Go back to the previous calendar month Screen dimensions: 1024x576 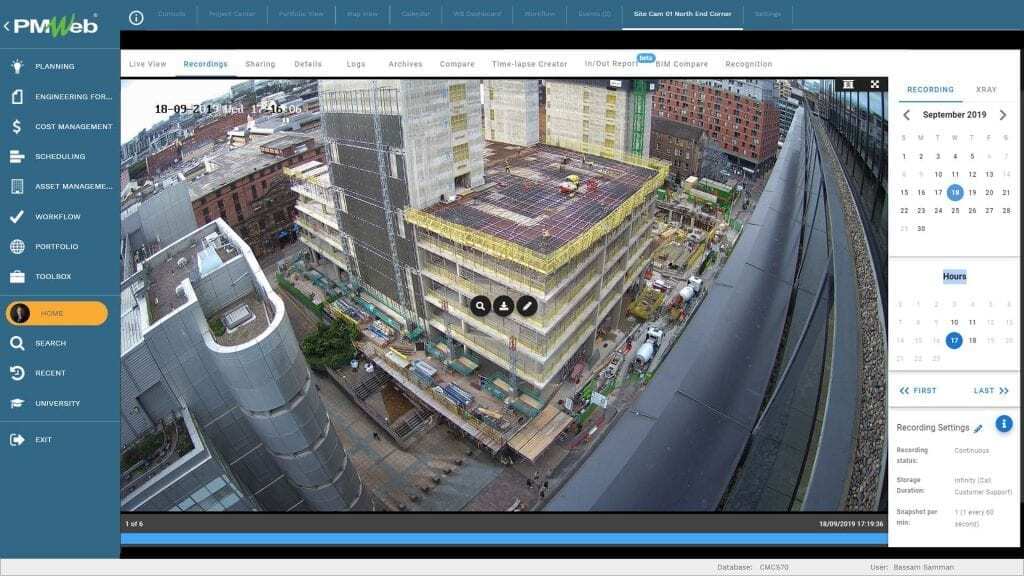[907, 115]
